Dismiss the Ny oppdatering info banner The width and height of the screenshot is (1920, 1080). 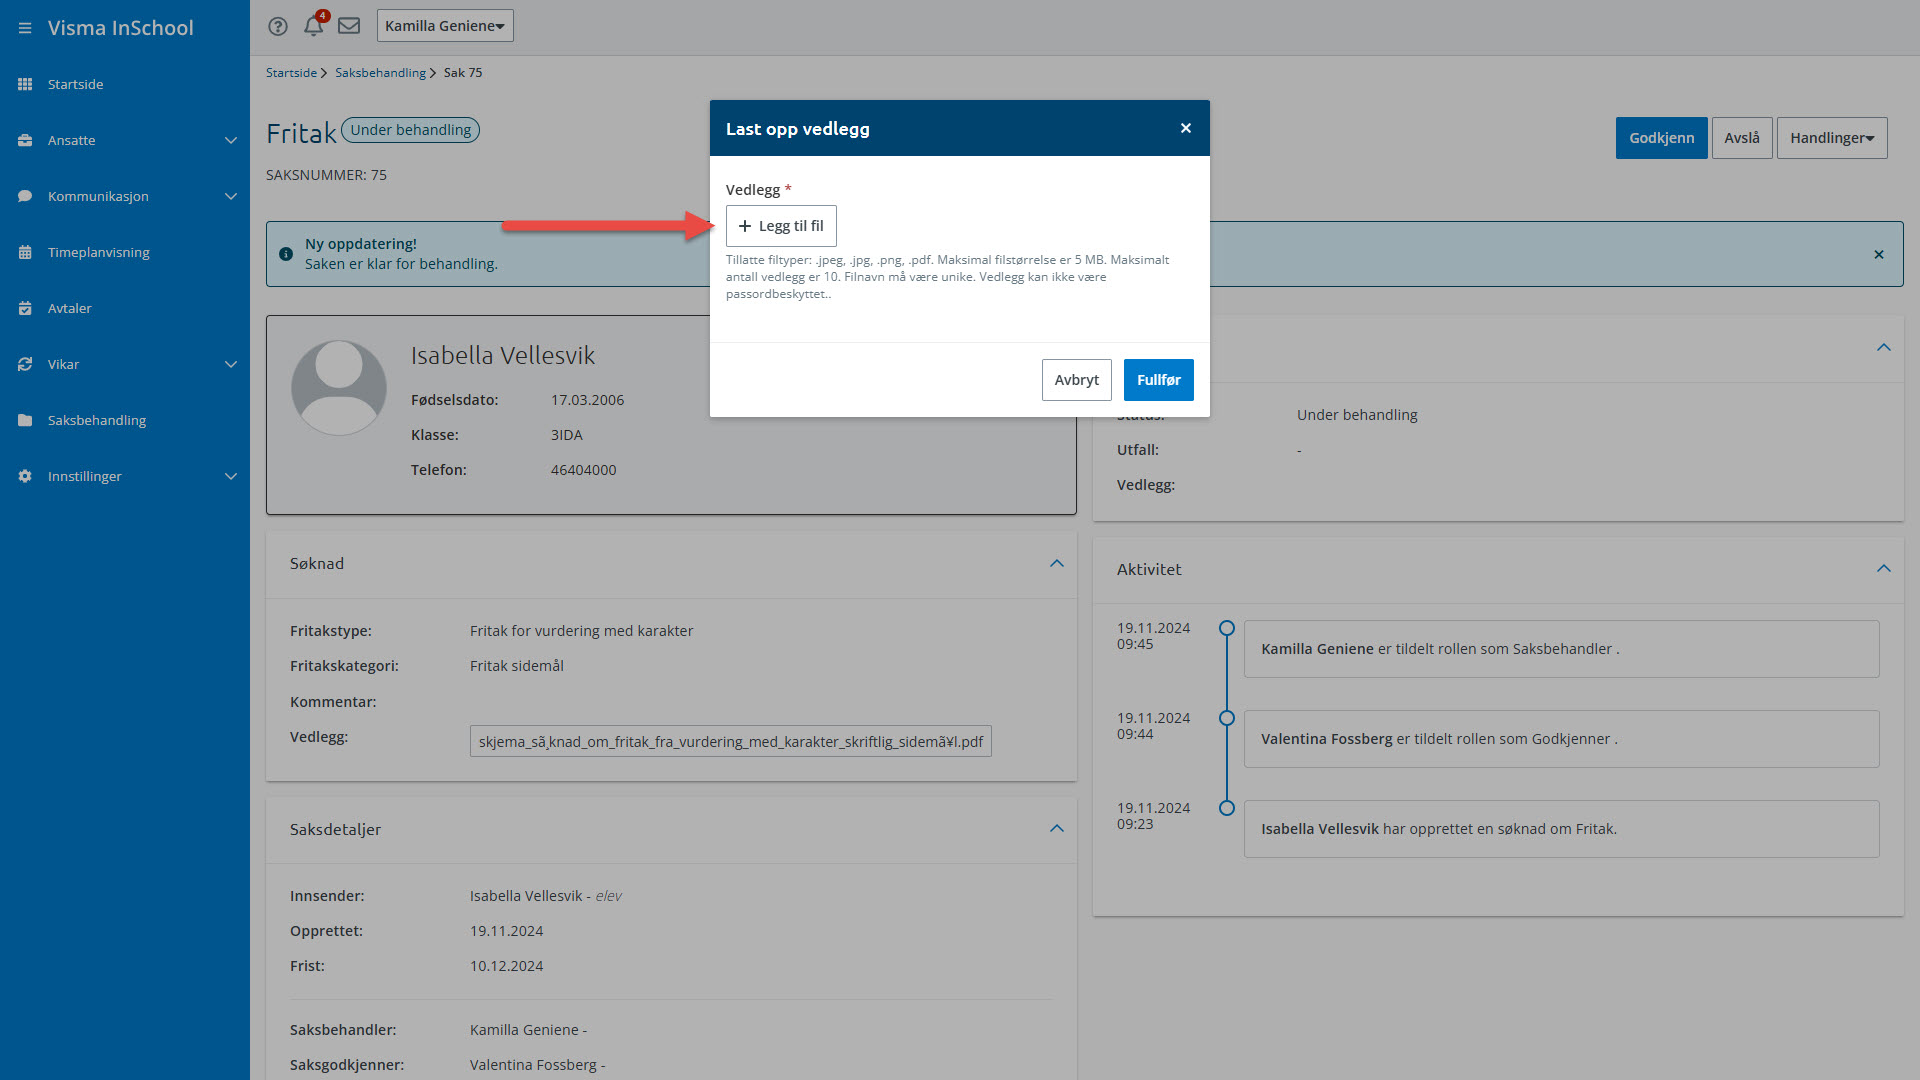coord(1879,254)
